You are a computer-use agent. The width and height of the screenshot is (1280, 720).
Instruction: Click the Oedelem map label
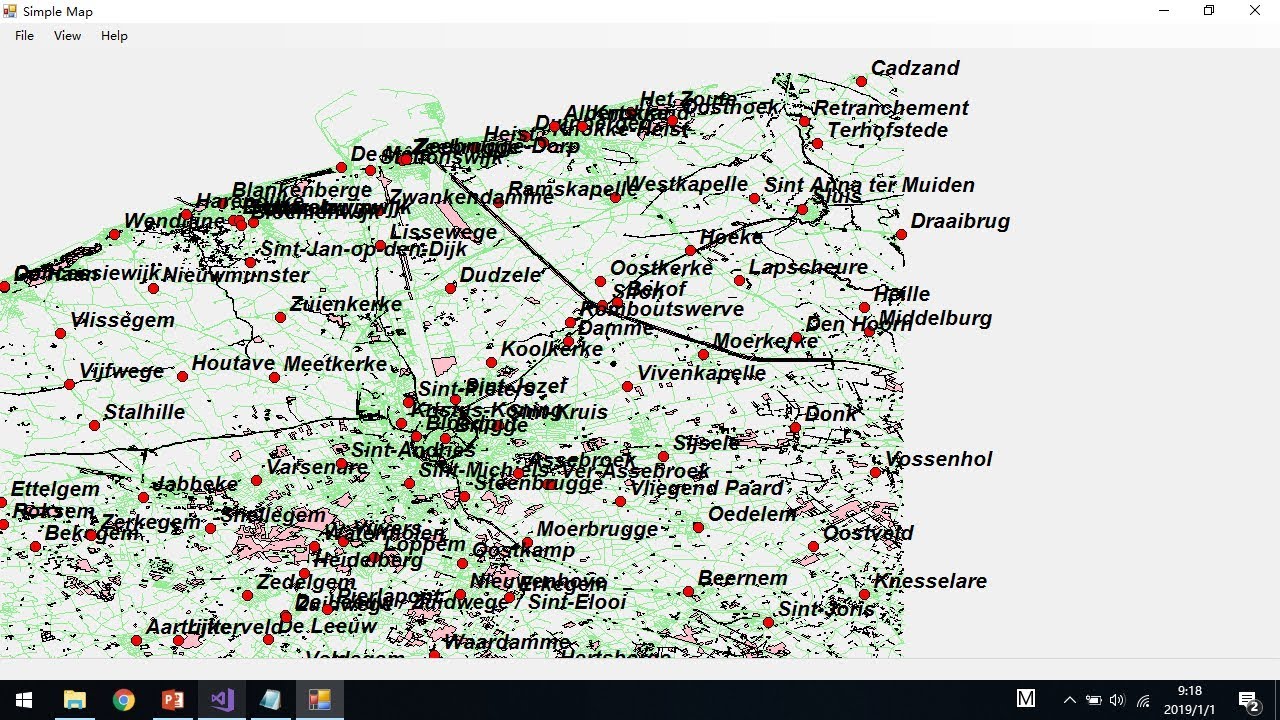click(x=752, y=514)
